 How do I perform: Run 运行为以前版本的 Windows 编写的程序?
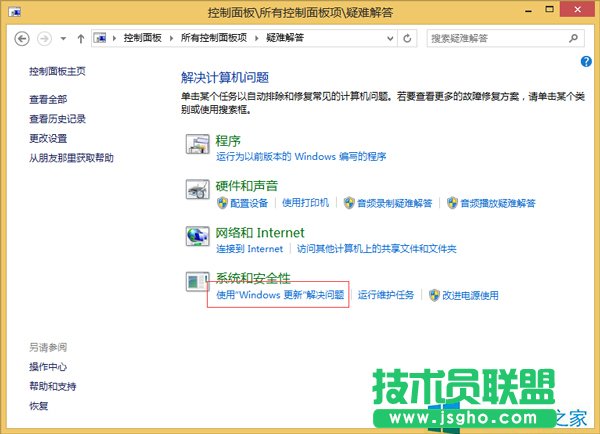pos(301,157)
